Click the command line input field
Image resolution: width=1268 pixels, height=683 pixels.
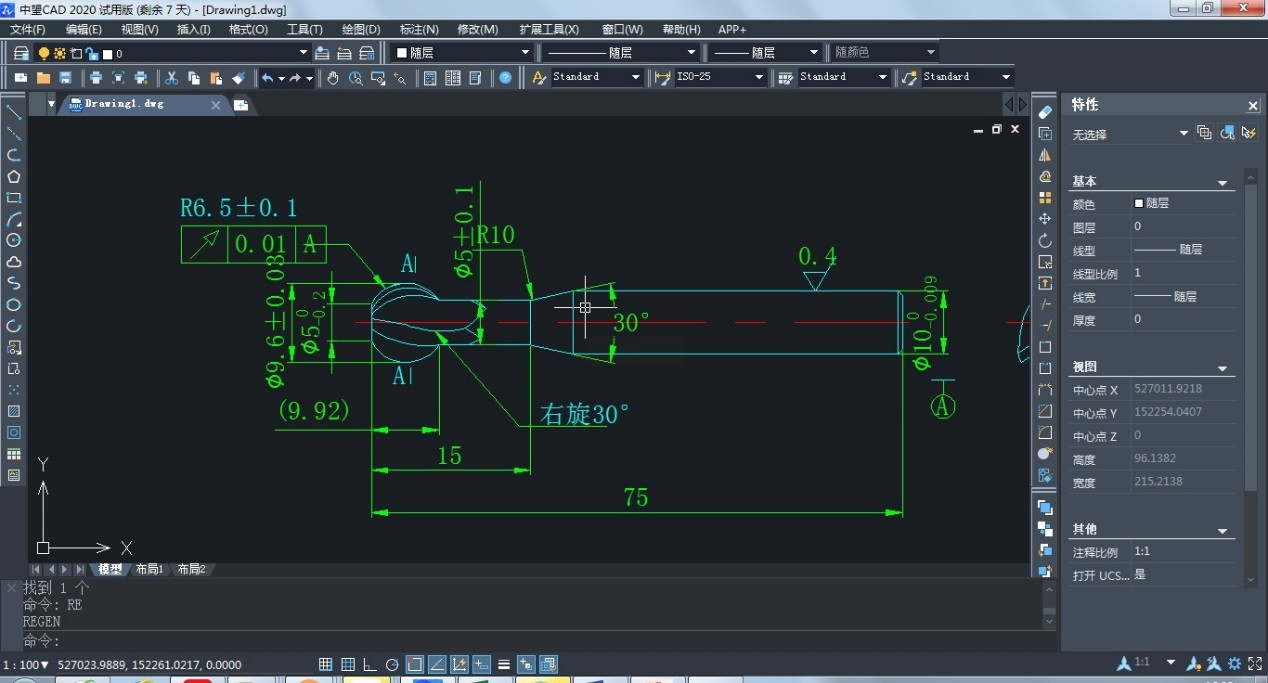point(500,641)
